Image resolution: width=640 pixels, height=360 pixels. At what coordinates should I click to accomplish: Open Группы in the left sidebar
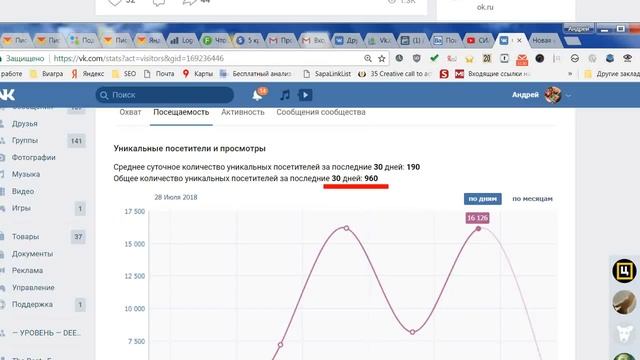point(25,140)
